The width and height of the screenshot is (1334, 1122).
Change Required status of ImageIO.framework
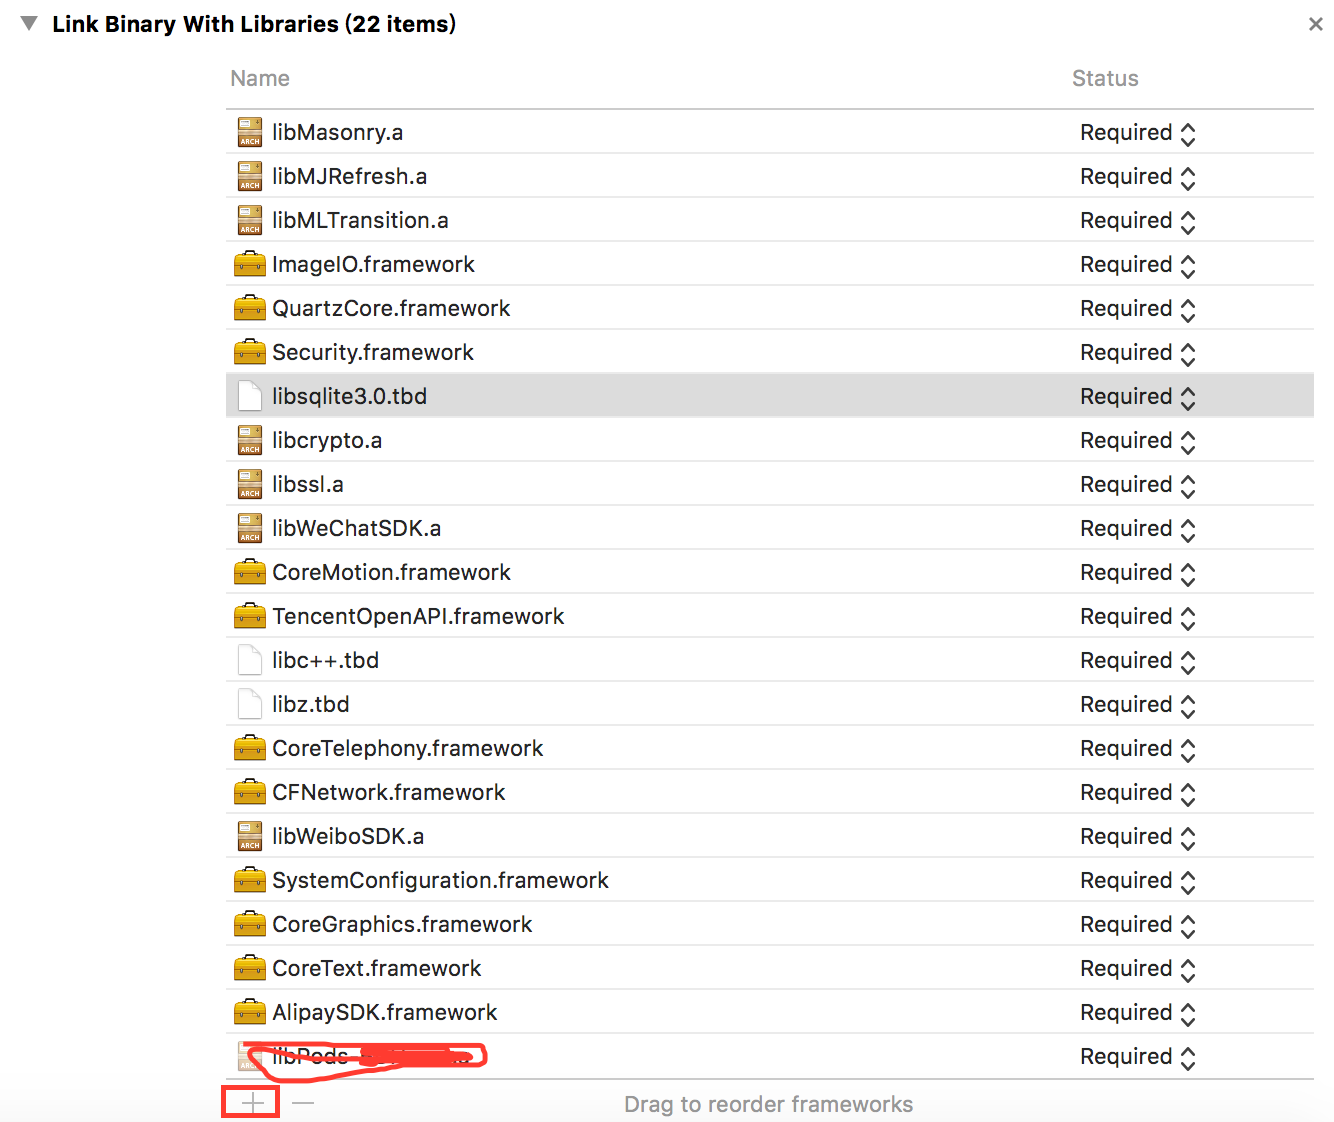coord(1138,265)
